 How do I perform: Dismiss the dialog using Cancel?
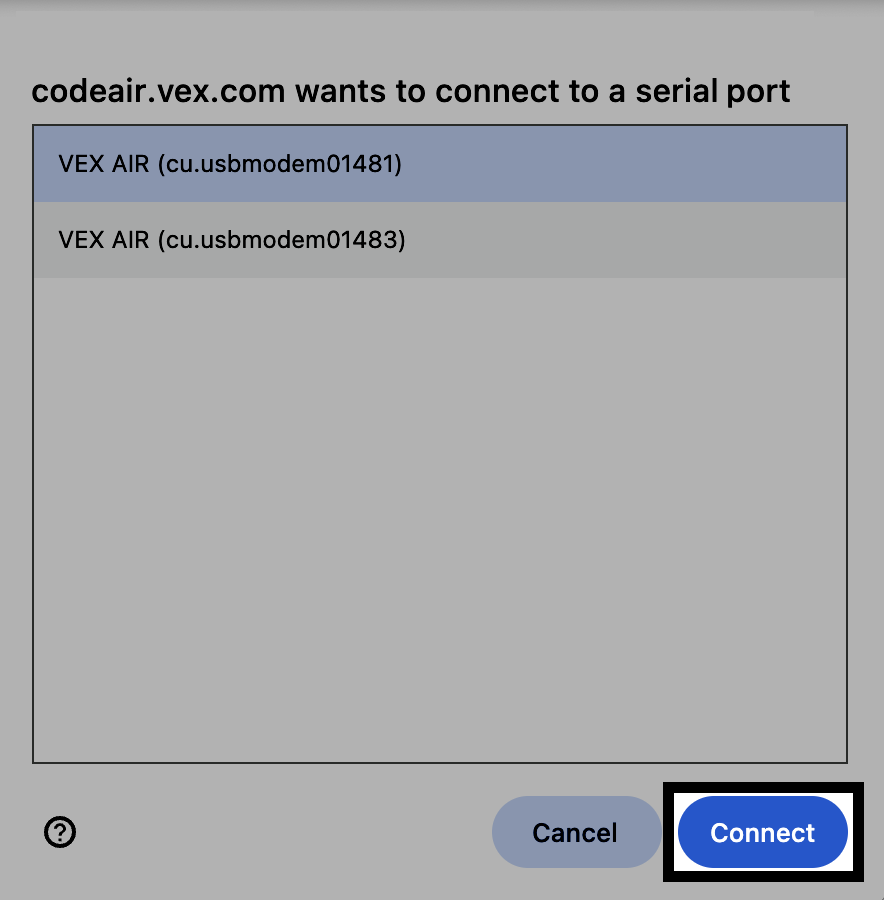pos(575,832)
